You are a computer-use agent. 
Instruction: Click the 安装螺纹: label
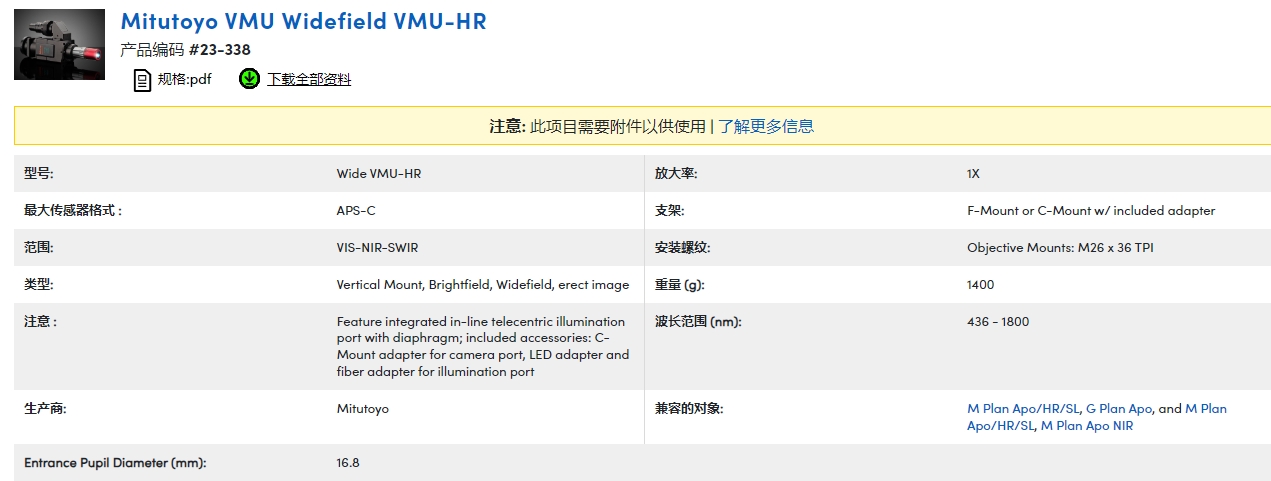click(682, 248)
